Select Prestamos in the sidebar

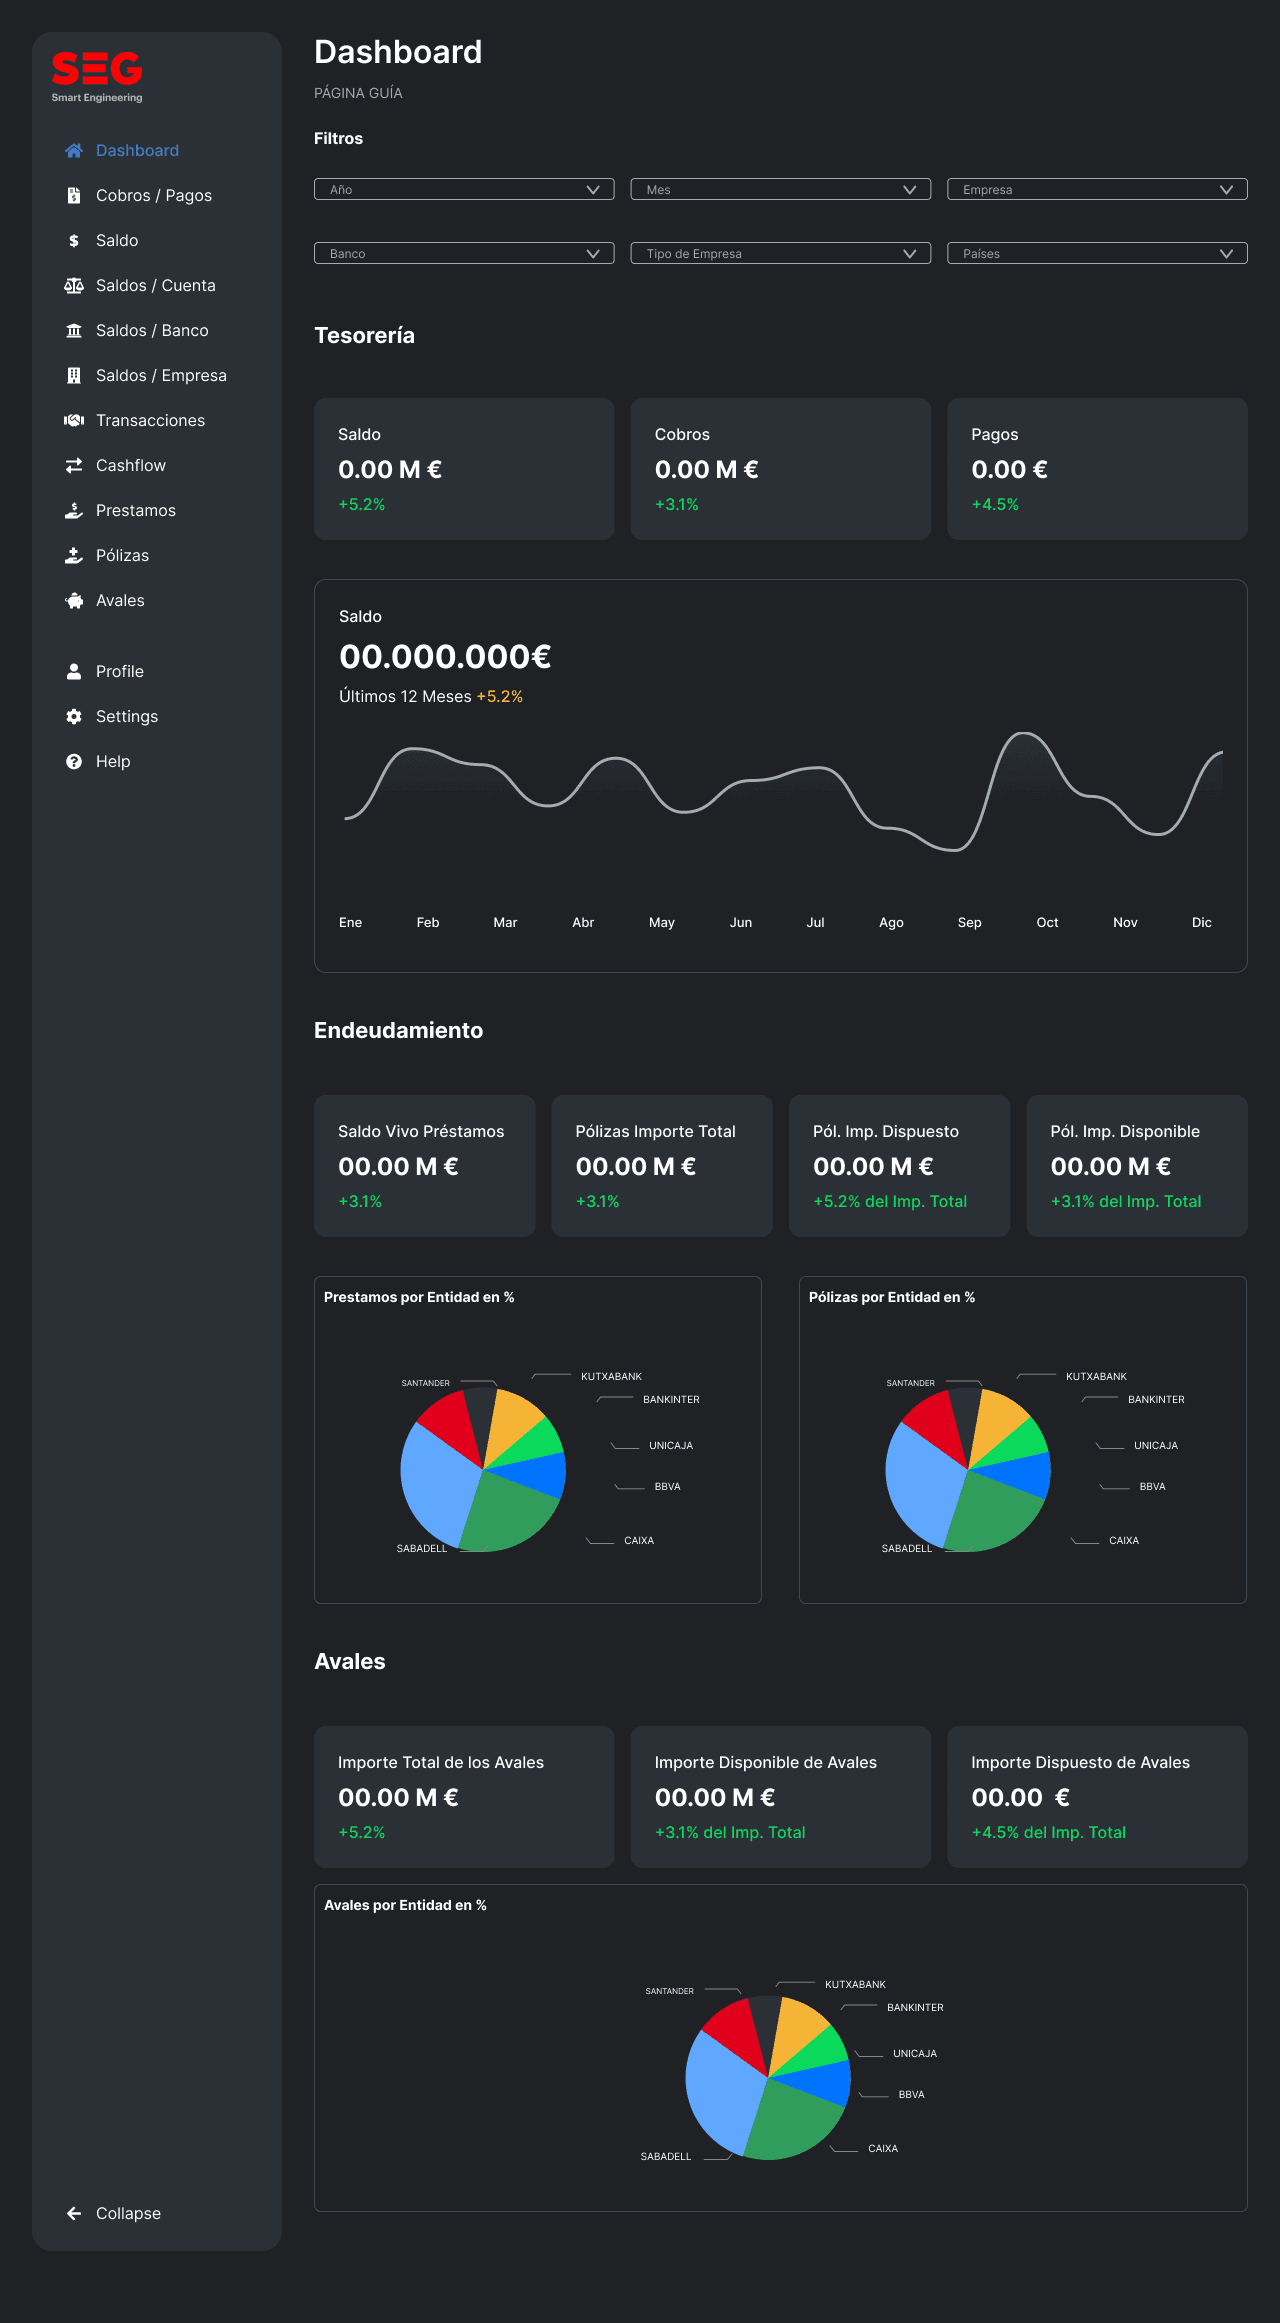(x=135, y=511)
